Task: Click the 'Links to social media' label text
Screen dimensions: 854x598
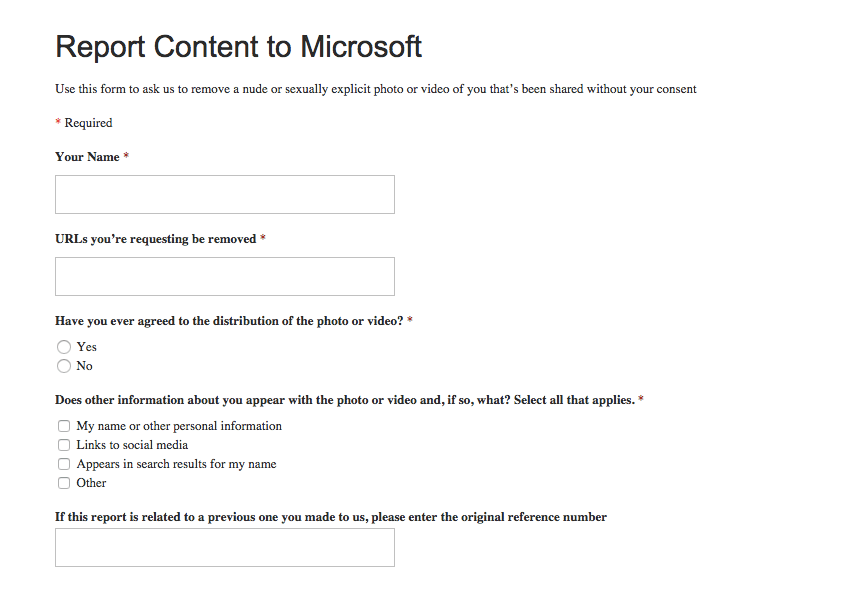Action: (132, 445)
